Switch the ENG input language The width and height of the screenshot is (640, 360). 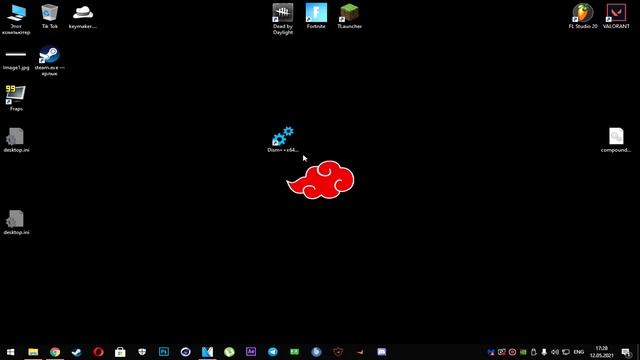coord(579,352)
